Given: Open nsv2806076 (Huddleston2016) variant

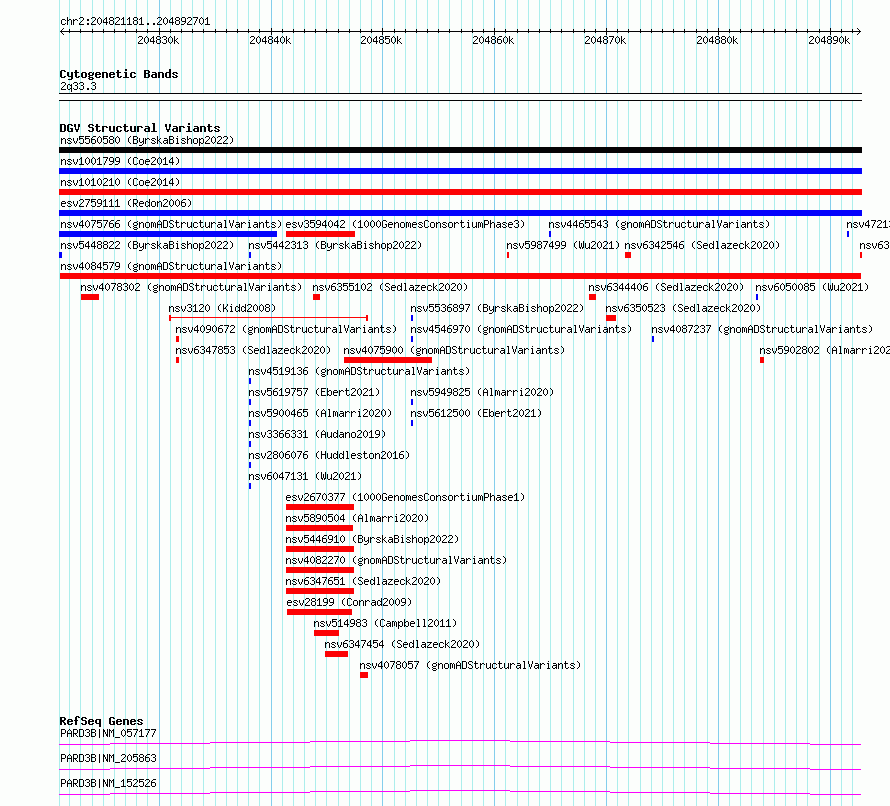Looking at the screenshot, I should [x=329, y=455].
